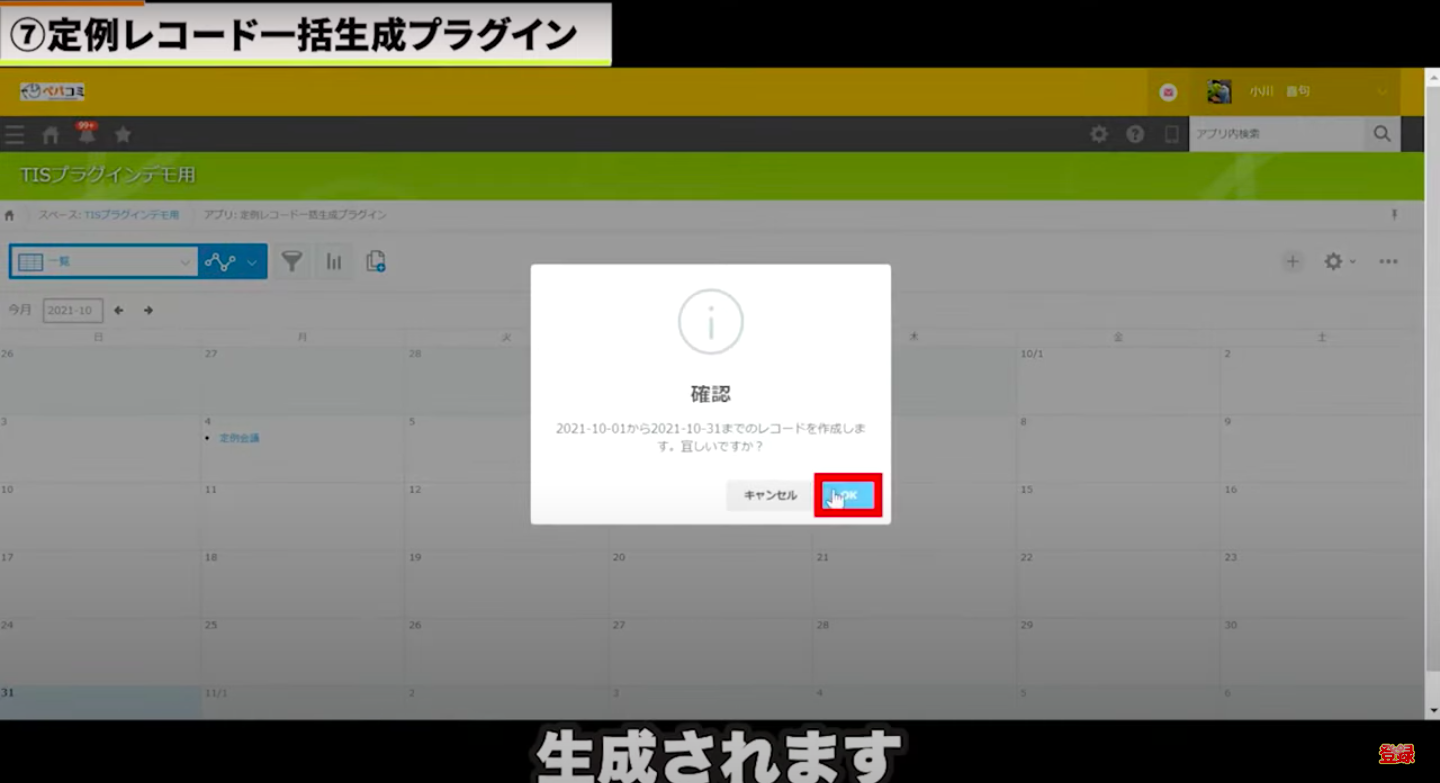
Task: Click the OK button in confirmation dialog
Action: pos(848,496)
